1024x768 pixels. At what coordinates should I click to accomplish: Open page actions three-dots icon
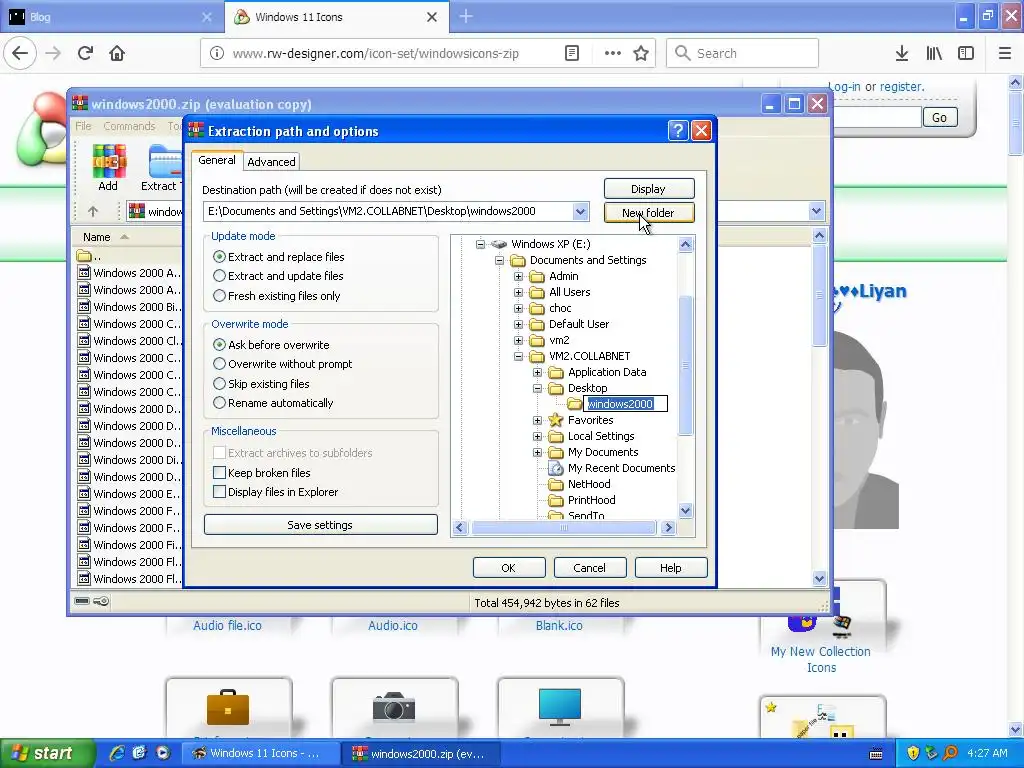[x=613, y=53]
